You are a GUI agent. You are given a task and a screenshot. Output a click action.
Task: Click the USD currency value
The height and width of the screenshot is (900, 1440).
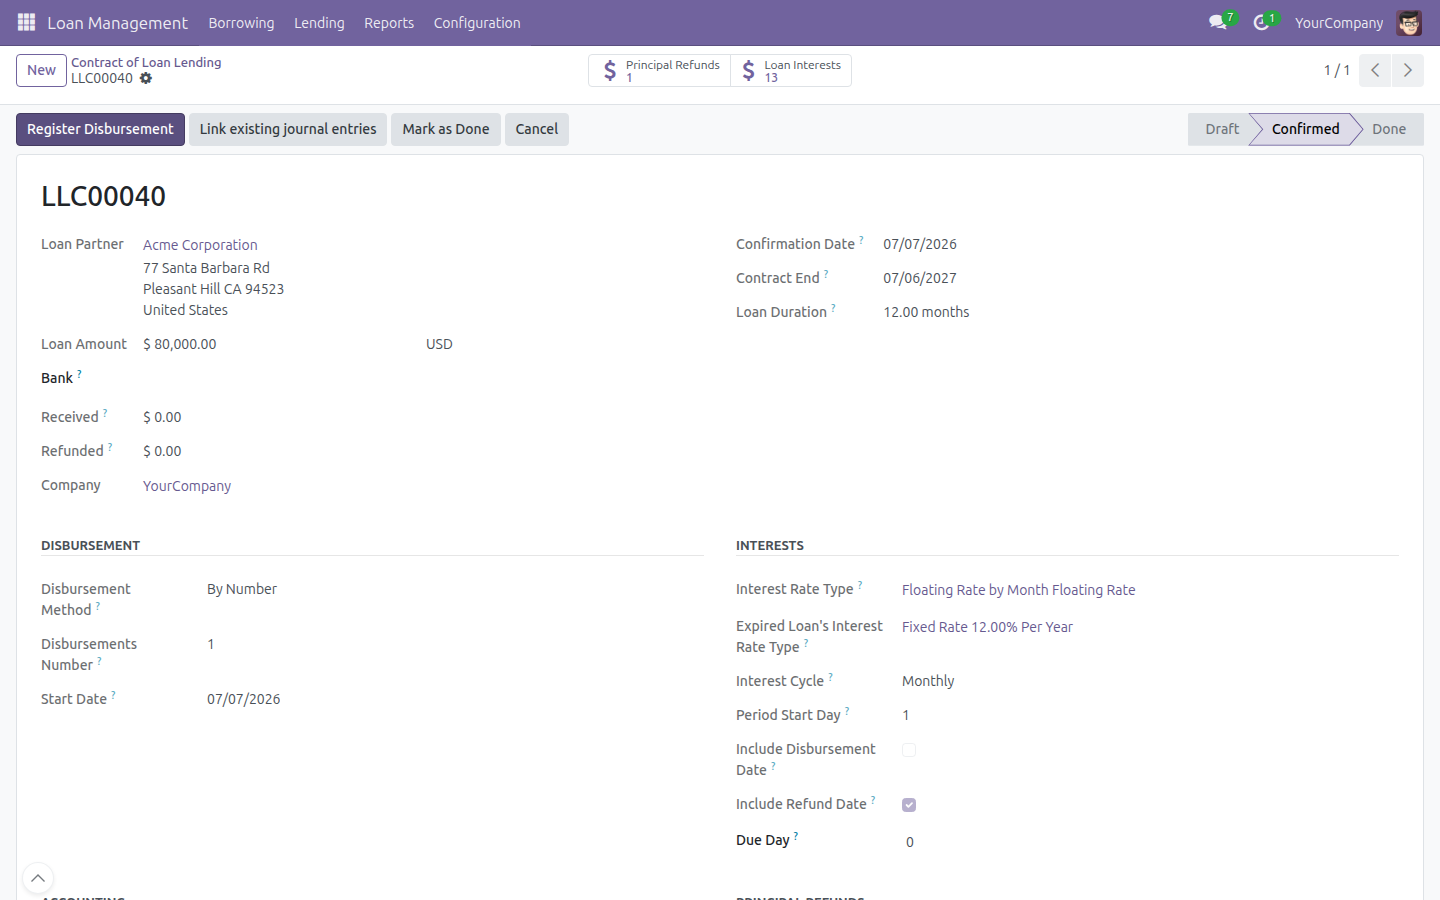coord(439,344)
